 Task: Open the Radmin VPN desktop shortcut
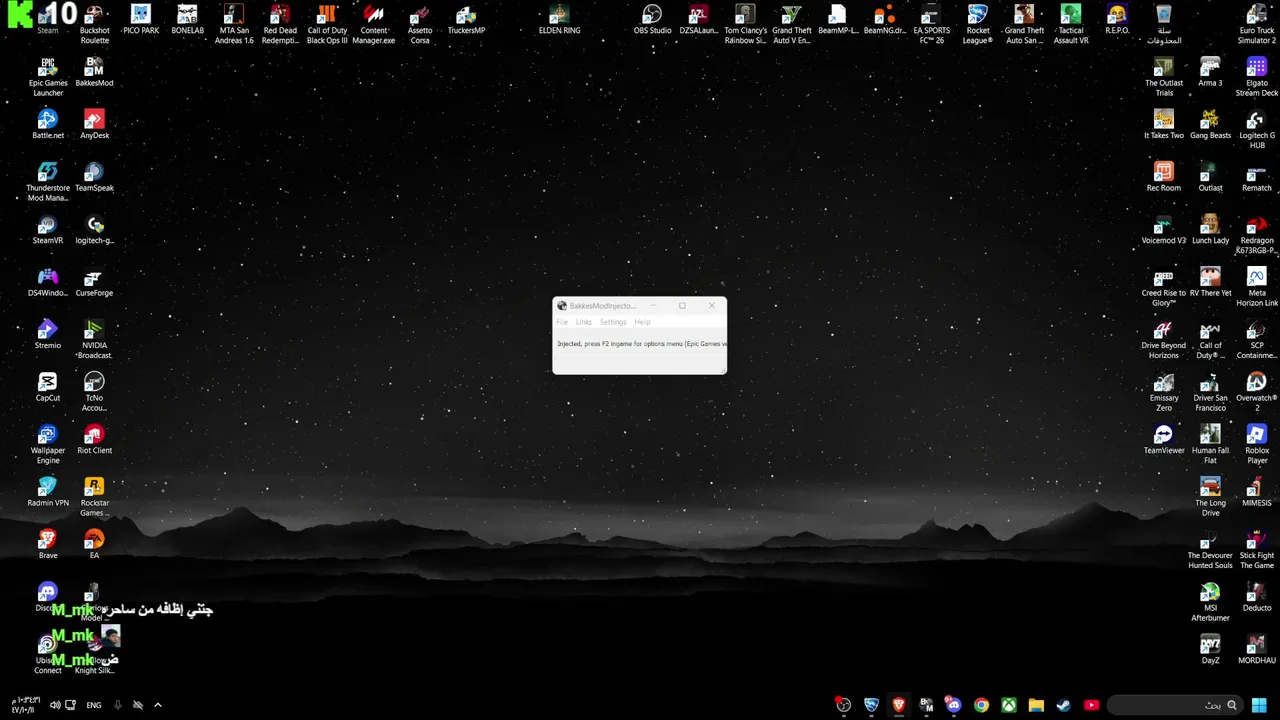coord(48,492)
